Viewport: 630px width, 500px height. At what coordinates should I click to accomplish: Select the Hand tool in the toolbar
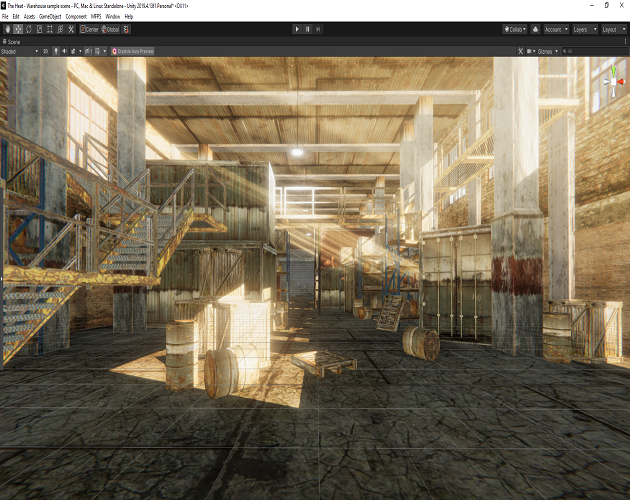(6, 29)
